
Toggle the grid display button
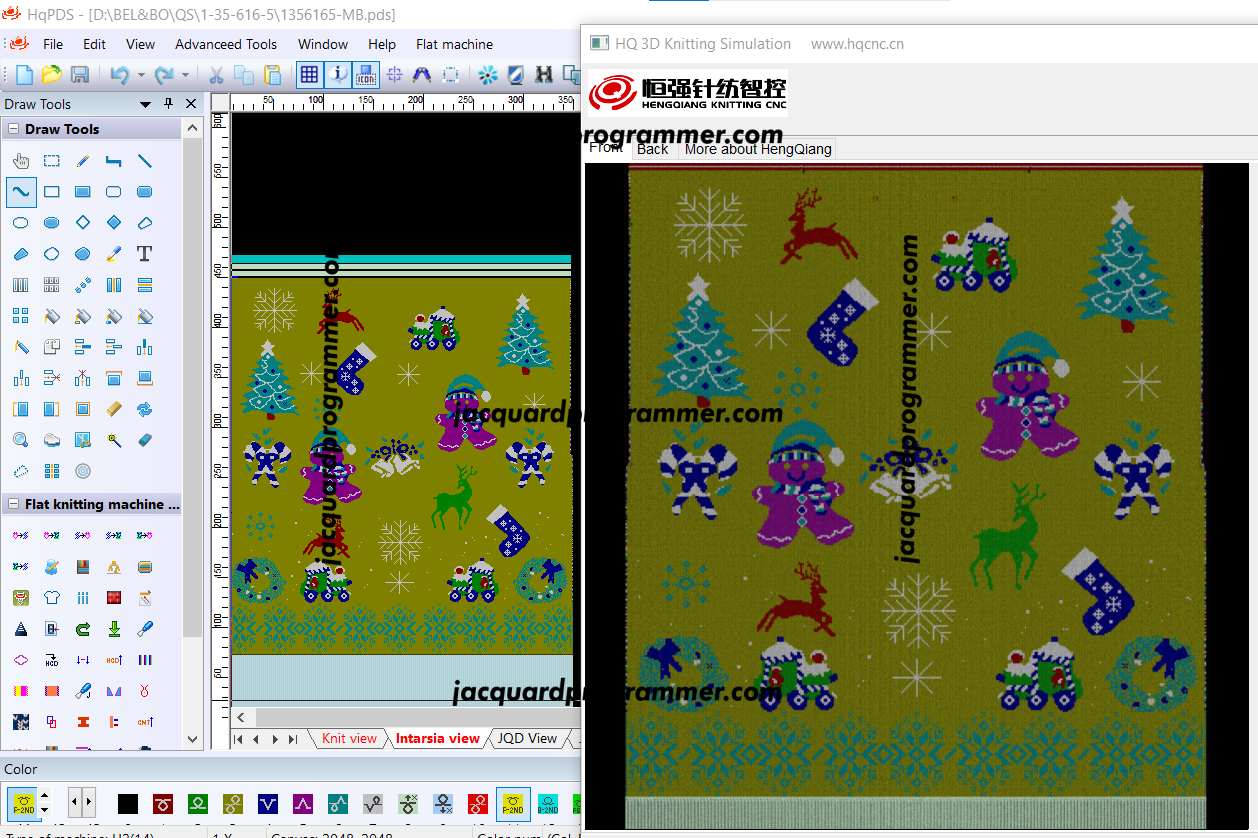click(309, 75)
